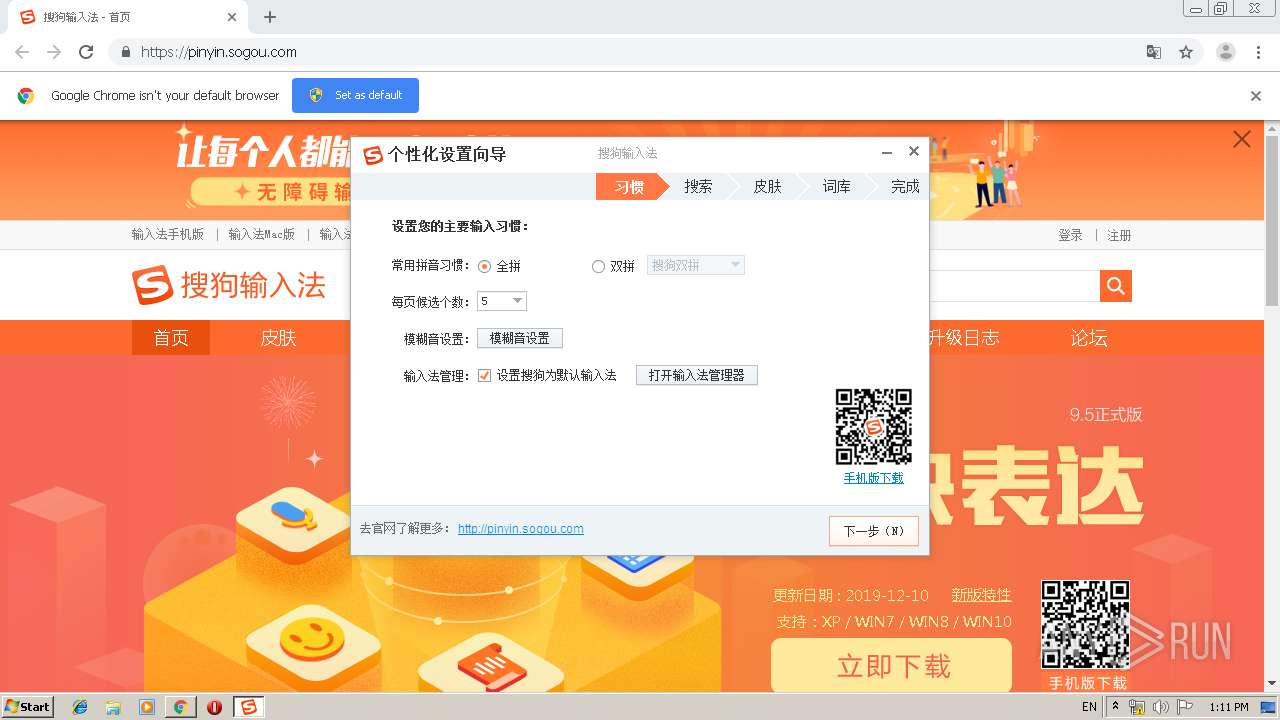
Task: Open the 皮肤 navigation tab on webpage
Action: 278,338
